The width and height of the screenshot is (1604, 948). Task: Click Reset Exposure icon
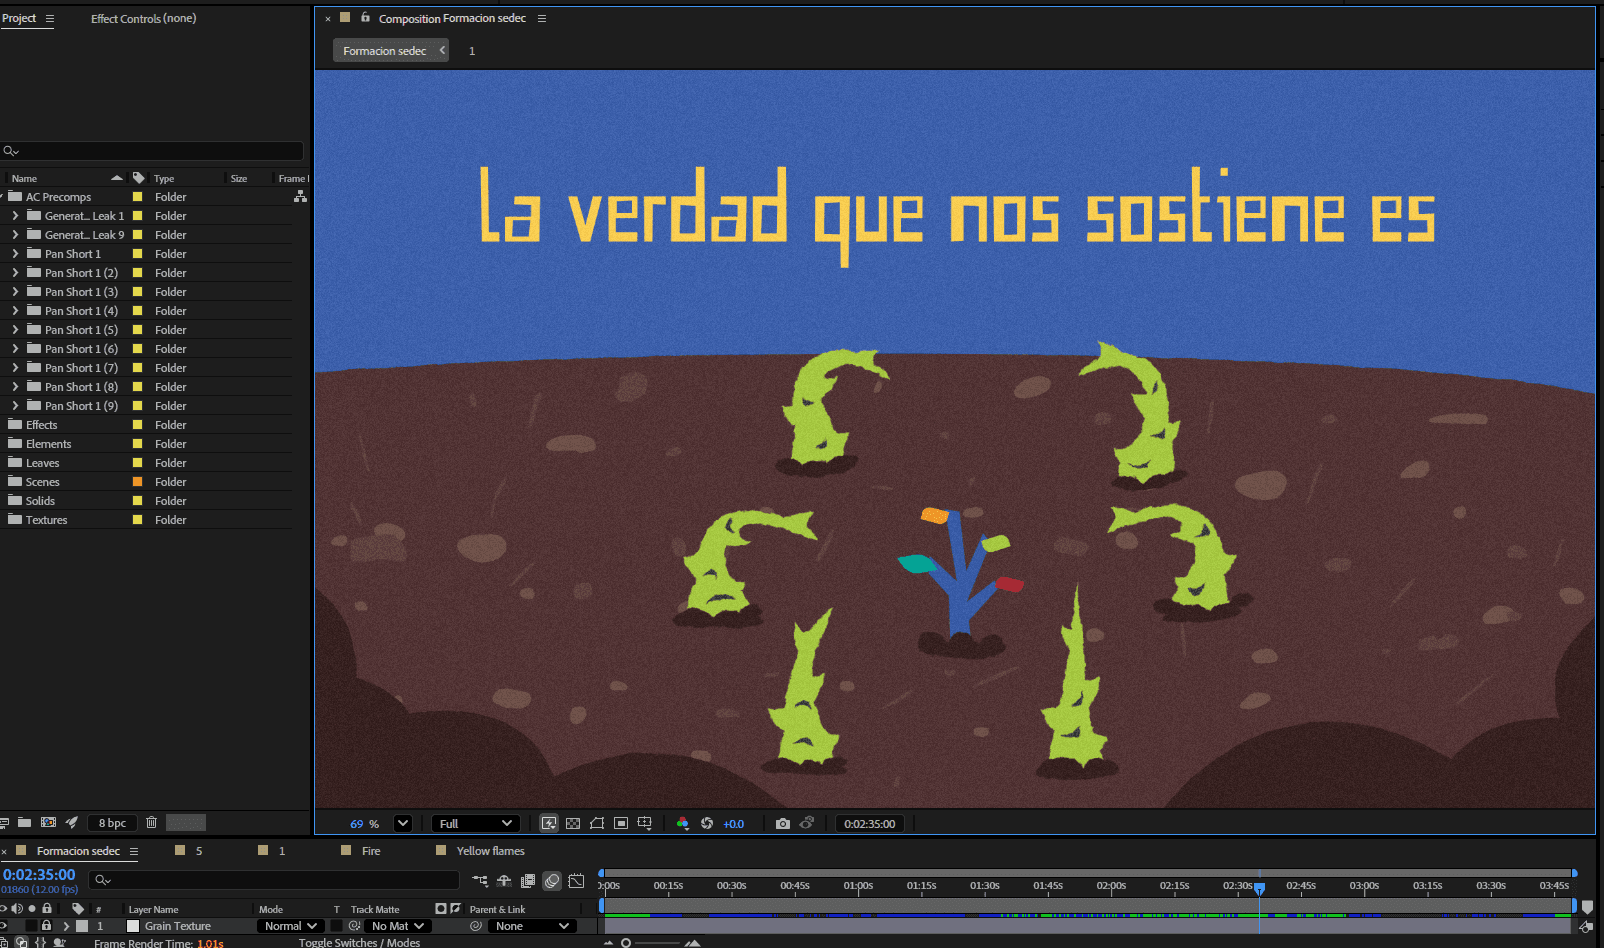coord(707,823)
